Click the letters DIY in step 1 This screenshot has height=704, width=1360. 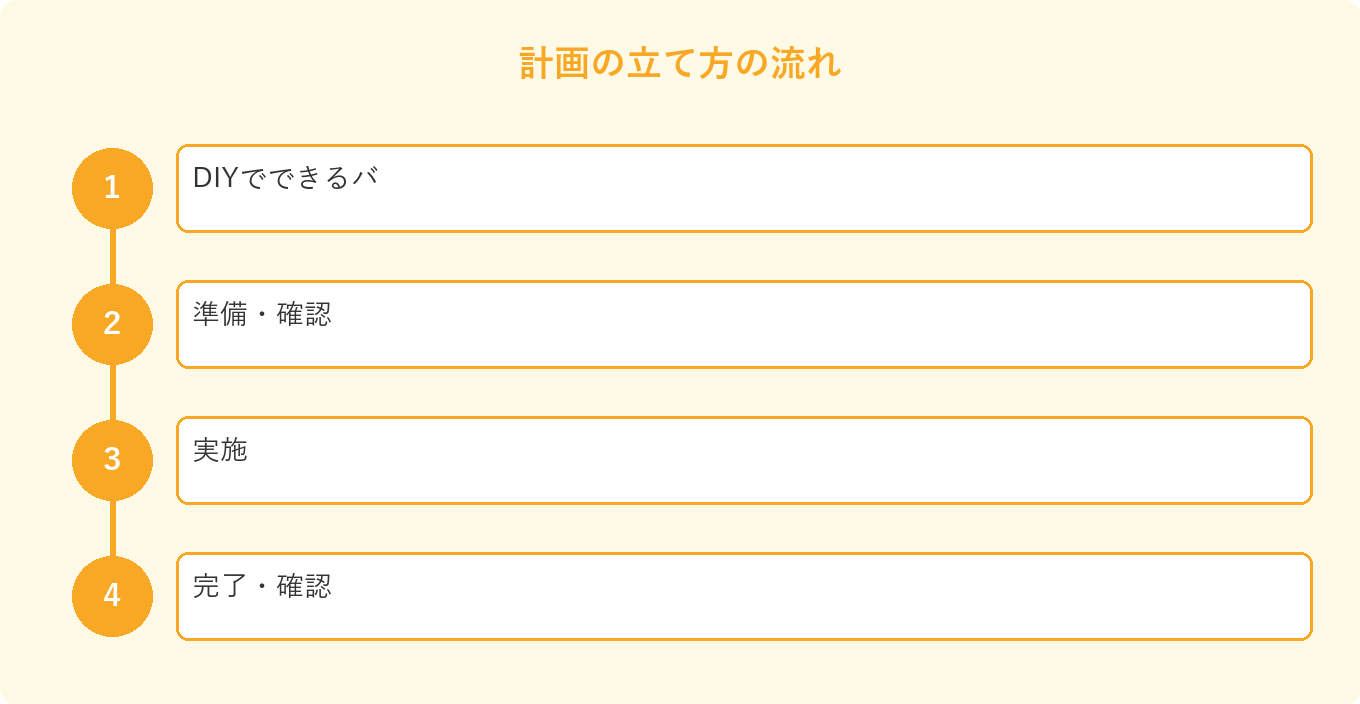click(216, 178)
